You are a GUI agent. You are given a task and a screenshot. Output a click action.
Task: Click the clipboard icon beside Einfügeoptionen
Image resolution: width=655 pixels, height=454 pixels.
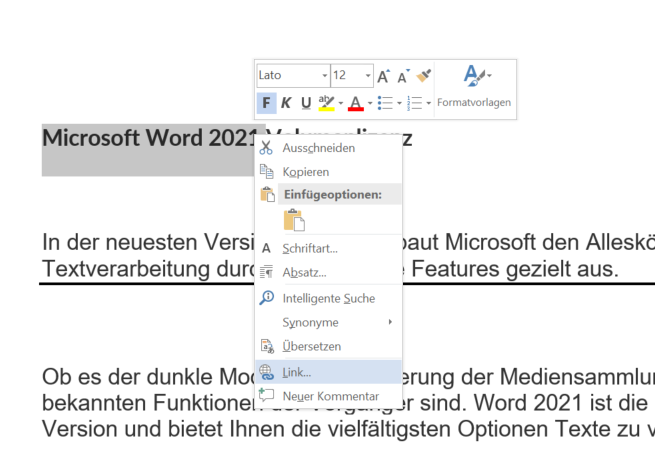[x=267, y=195]
